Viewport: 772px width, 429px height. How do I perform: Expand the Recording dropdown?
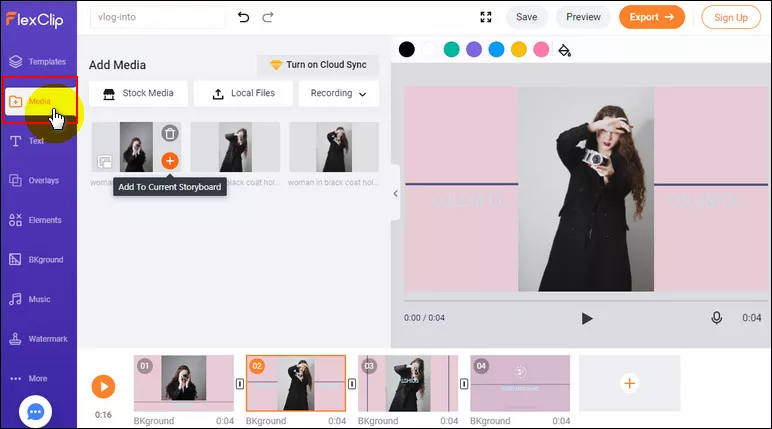click(339, 94)
